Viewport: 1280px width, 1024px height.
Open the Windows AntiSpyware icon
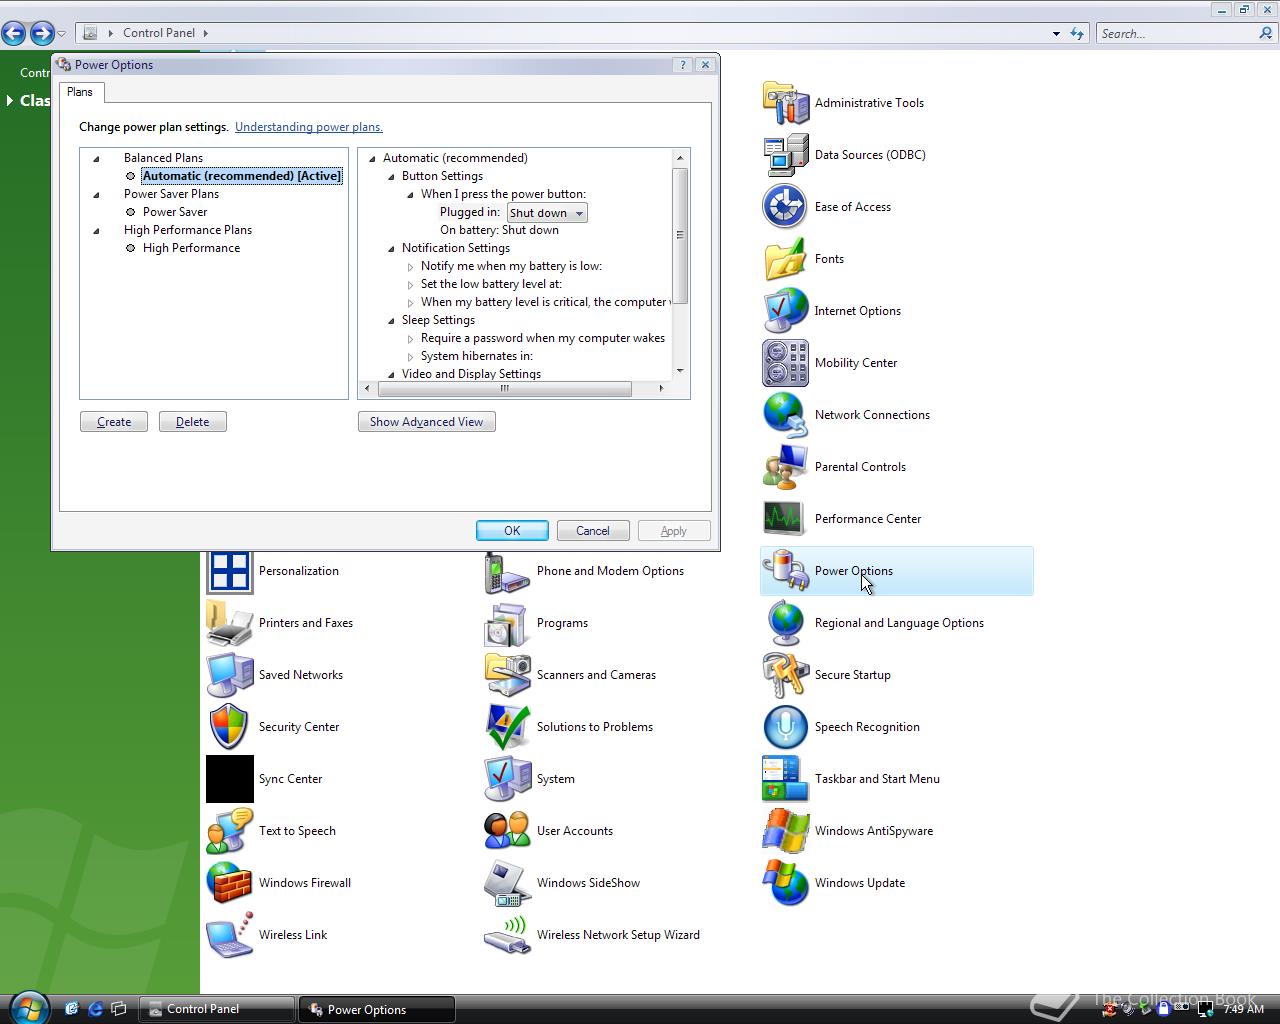[785, 831]
